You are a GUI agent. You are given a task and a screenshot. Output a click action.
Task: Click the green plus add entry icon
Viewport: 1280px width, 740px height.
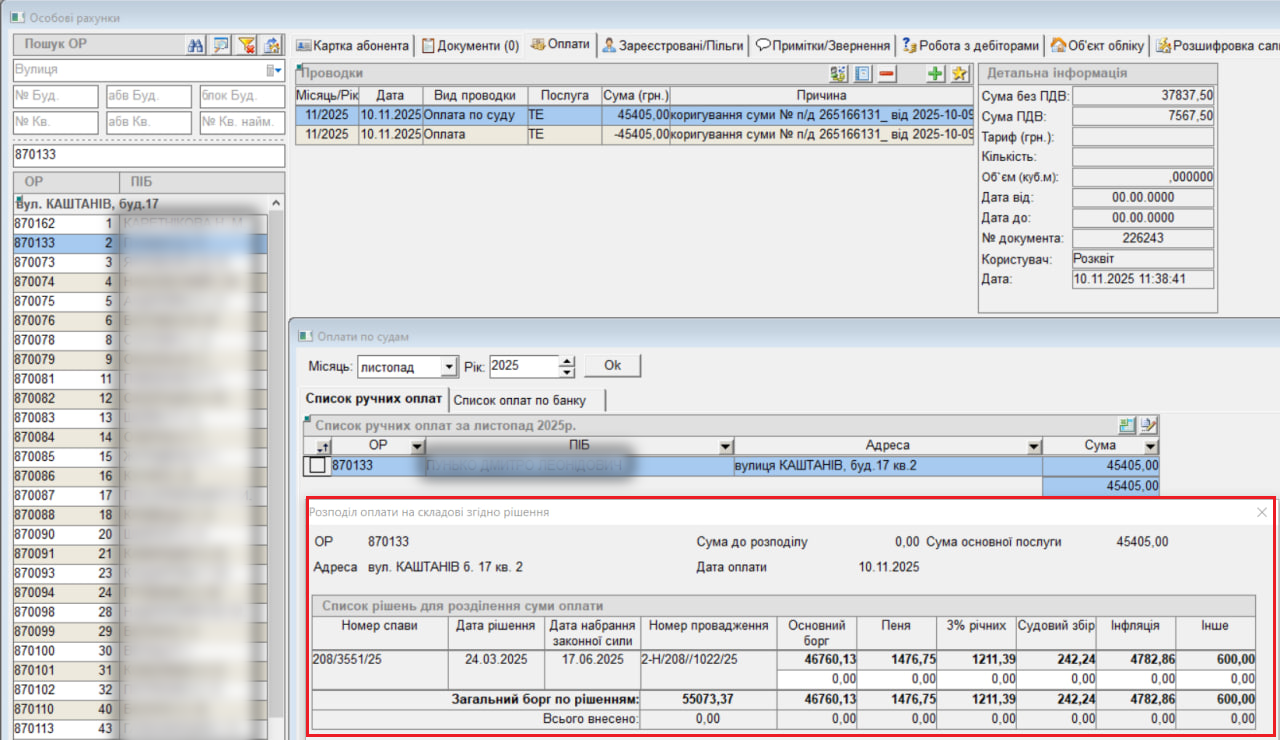[936, 74]
